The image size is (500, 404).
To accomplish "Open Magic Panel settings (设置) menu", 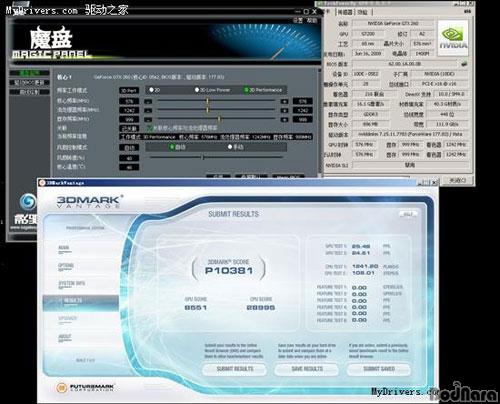I will click(298, 21).
